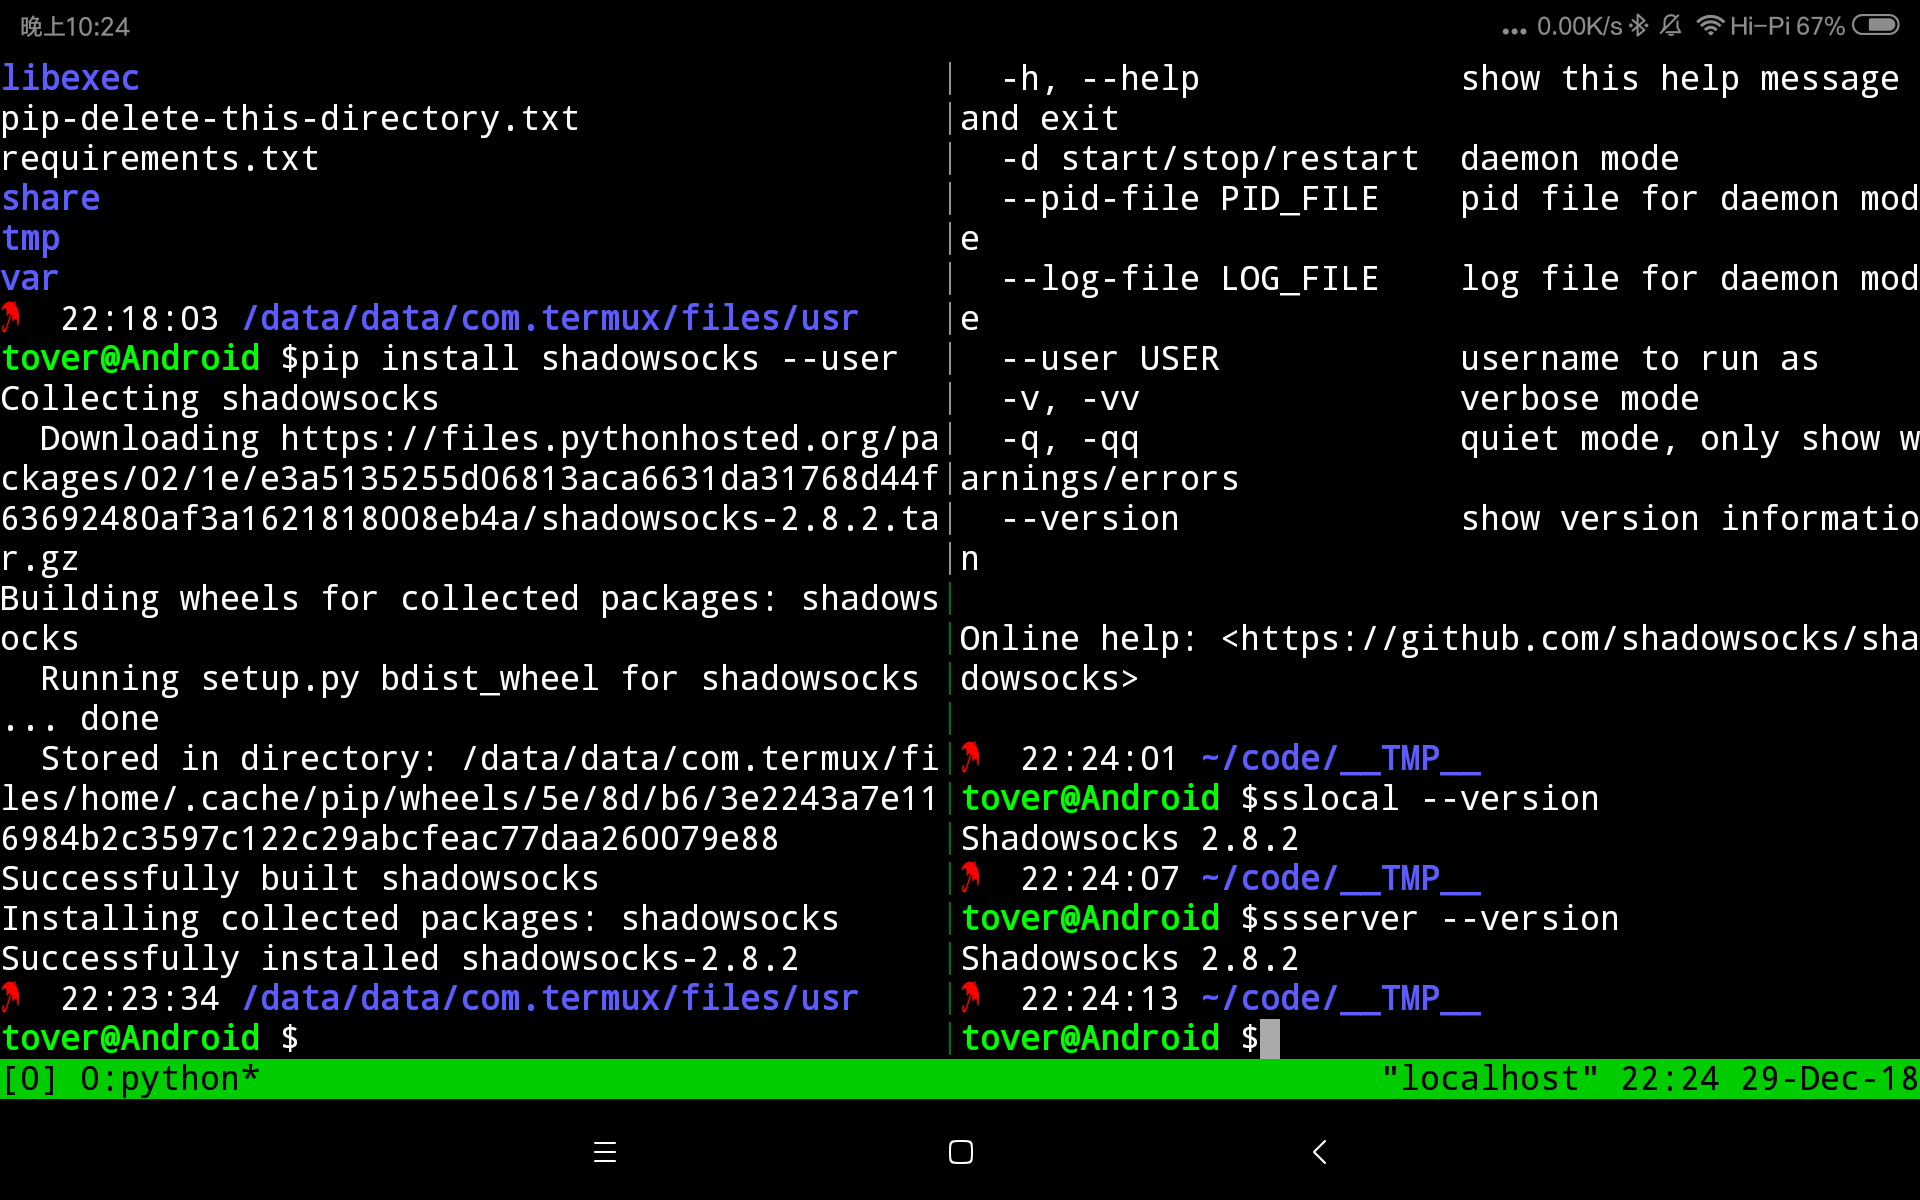Click the clock showing 10:24 in status bar
Viewport: 1920px width, 1200px height.
[x=75, y=26]
